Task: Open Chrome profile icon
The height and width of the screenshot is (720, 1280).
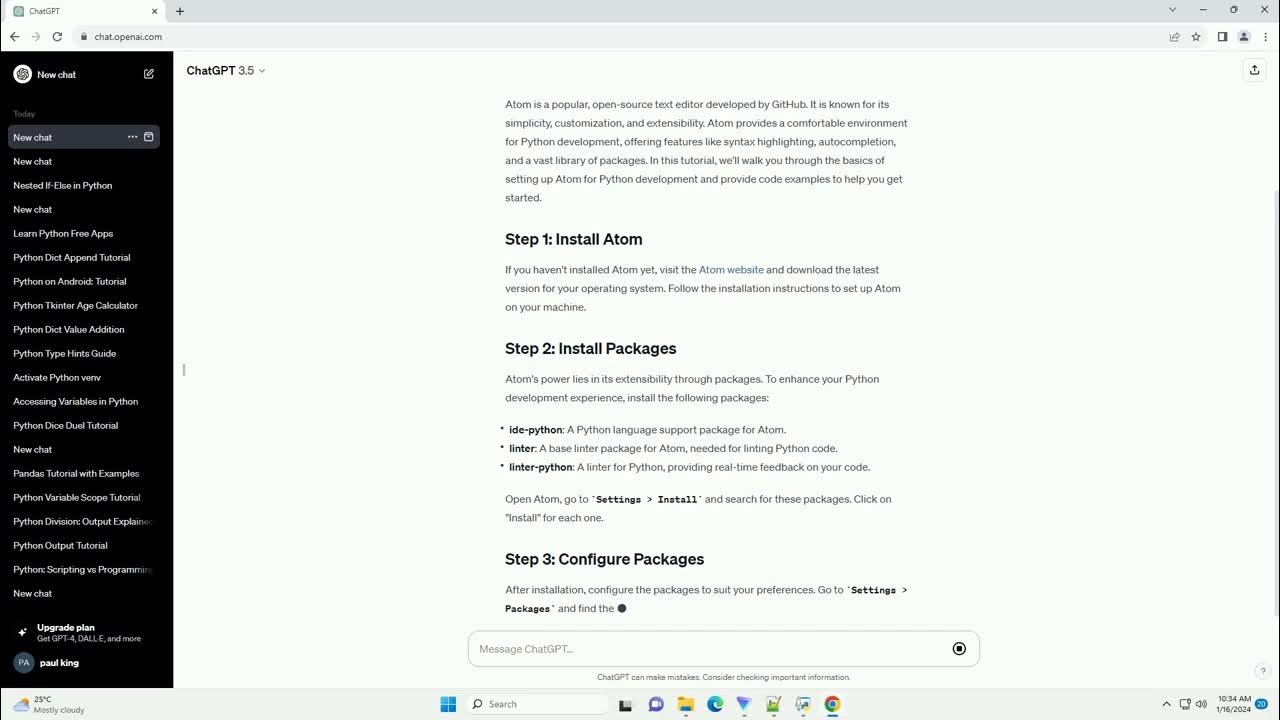Action: (x=1244, y=37)
